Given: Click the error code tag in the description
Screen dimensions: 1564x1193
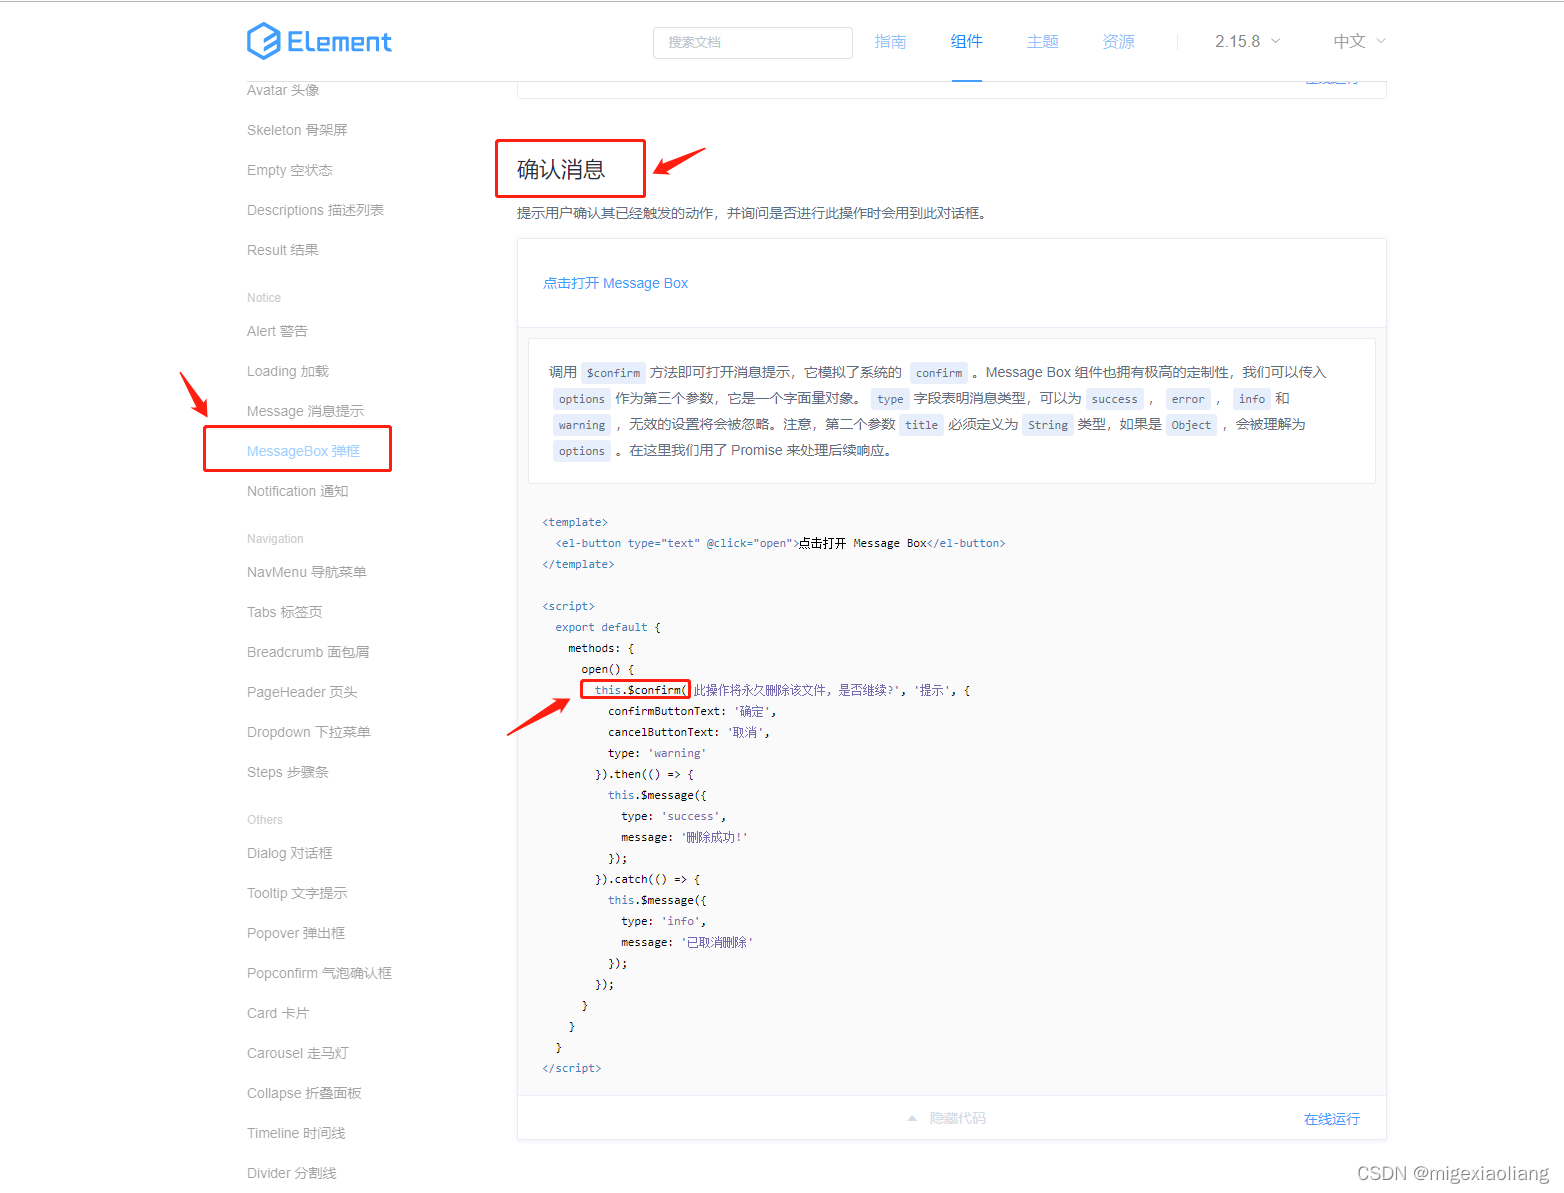Looking at the screenshot, I should click(x=1188, y=399).
